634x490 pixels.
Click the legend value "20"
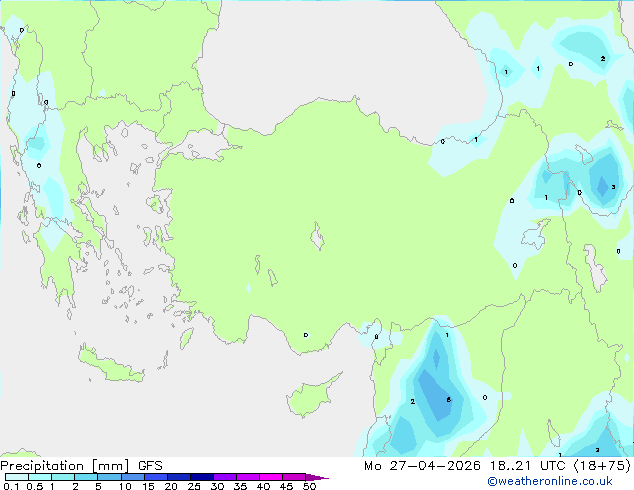coord(171,486)
